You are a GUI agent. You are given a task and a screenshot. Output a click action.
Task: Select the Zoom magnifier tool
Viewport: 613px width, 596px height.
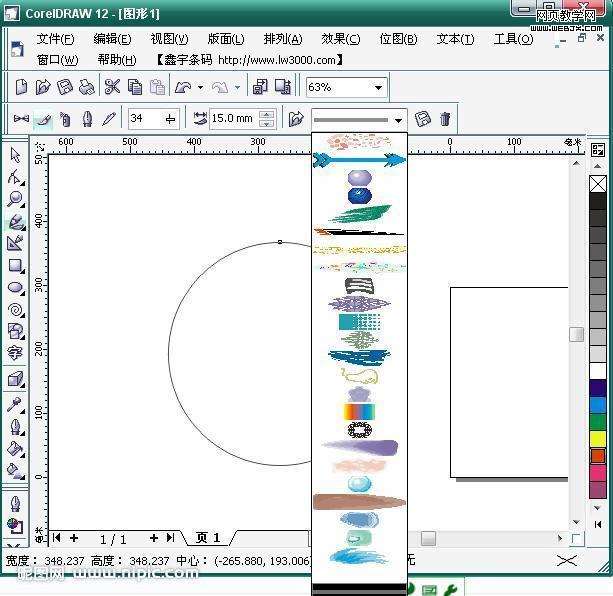15,199
